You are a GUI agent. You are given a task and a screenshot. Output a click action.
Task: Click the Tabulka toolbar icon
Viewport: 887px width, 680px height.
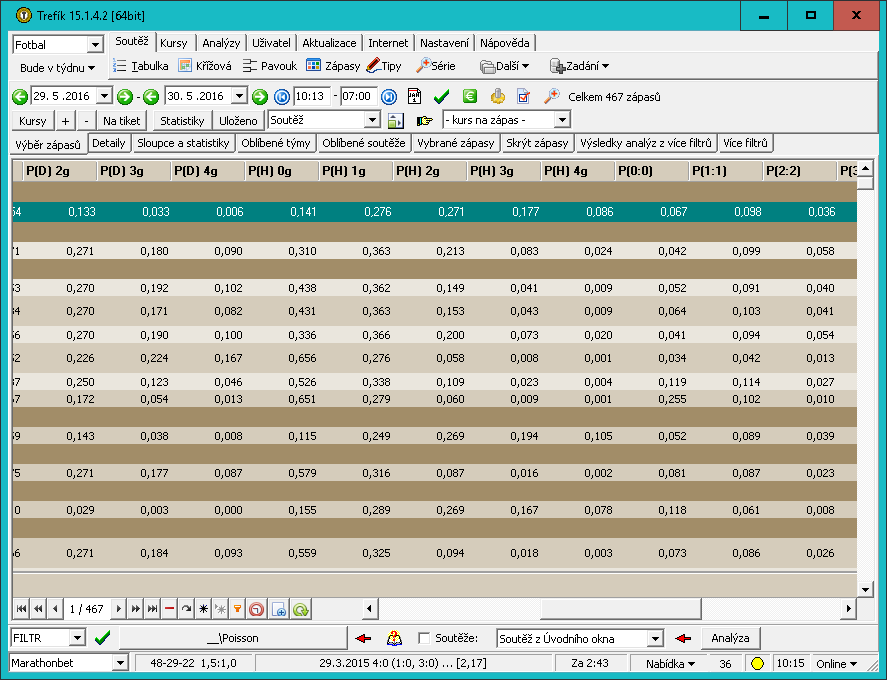(x=120, y=66)
